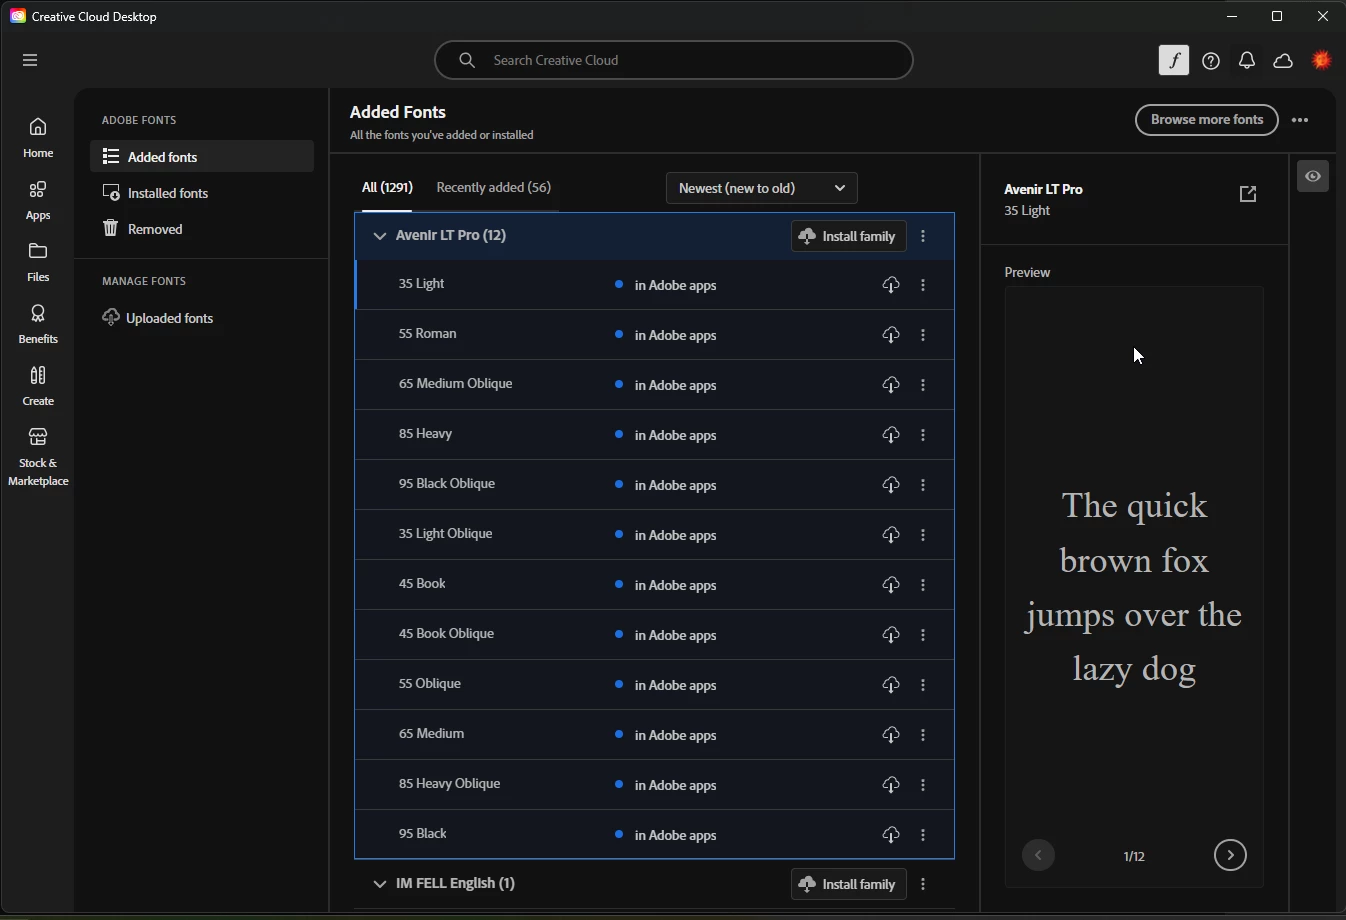Open more options for 85 Heavy Oblique
This screenshot has height=920, width=1346.
[923, 785]
